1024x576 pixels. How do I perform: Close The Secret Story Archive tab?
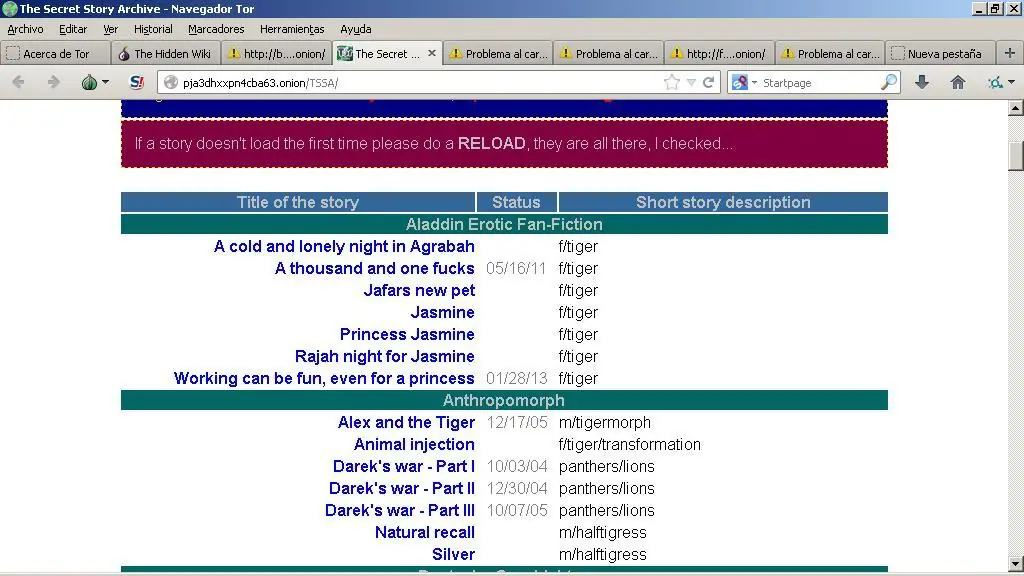pyautogui.click(x=432, y=54)
